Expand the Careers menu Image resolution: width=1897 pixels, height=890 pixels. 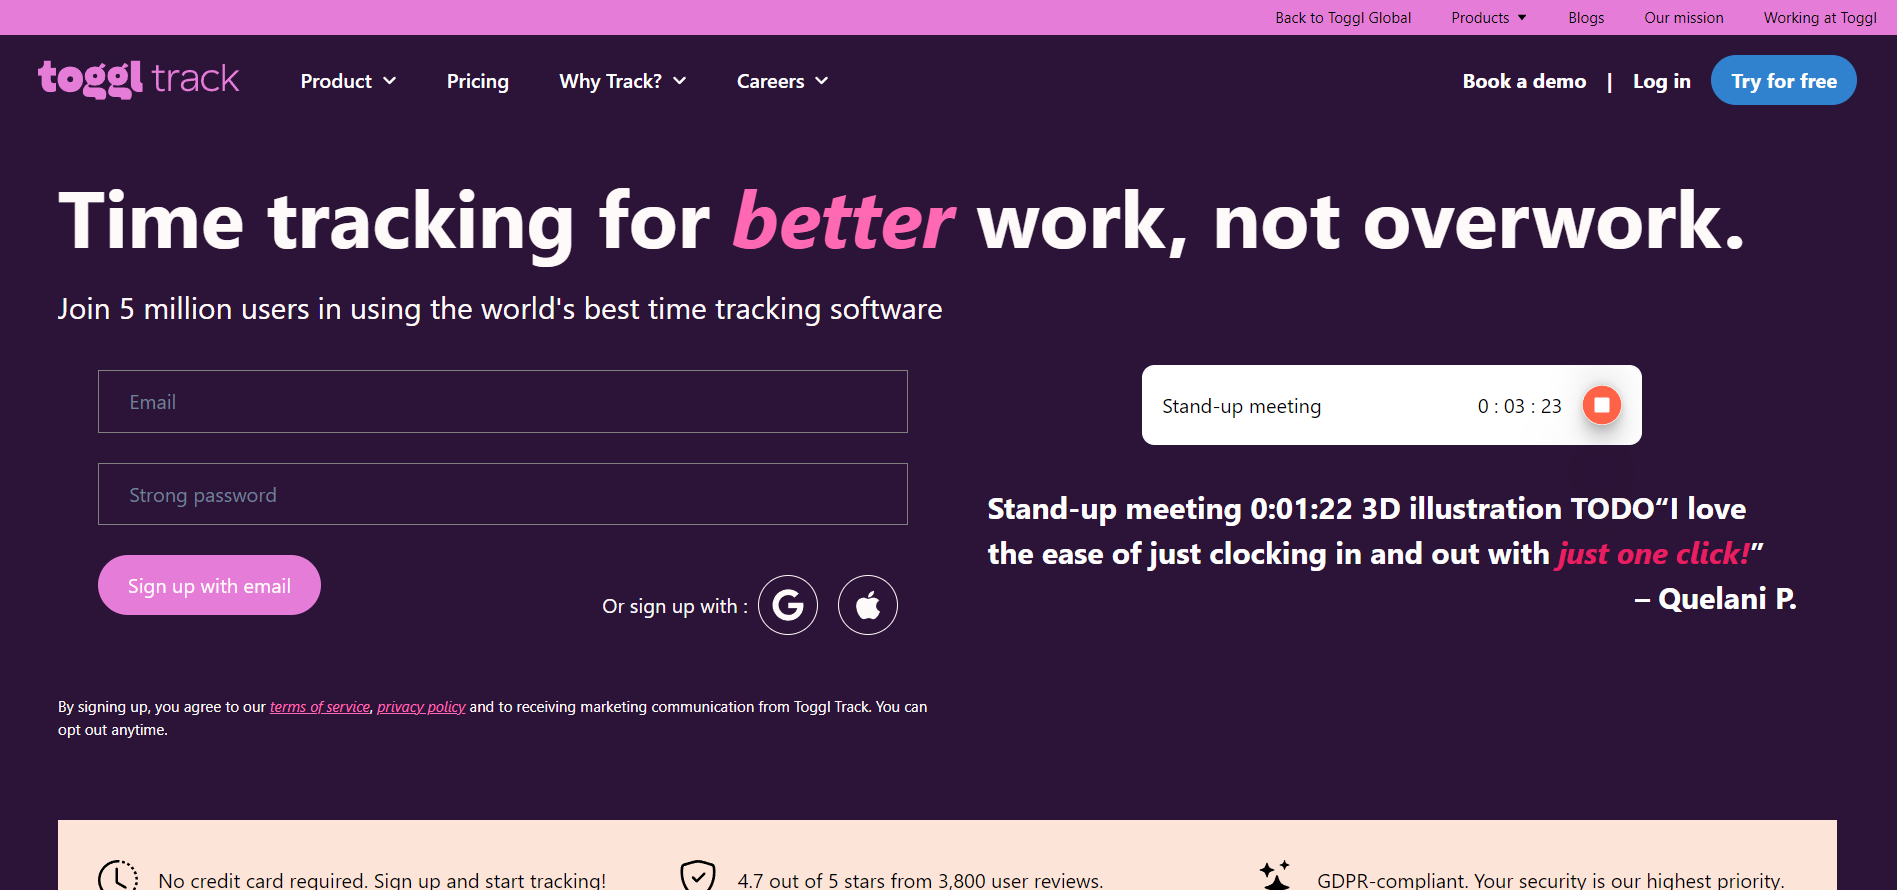pyautogui.click(x=782, y=81)
